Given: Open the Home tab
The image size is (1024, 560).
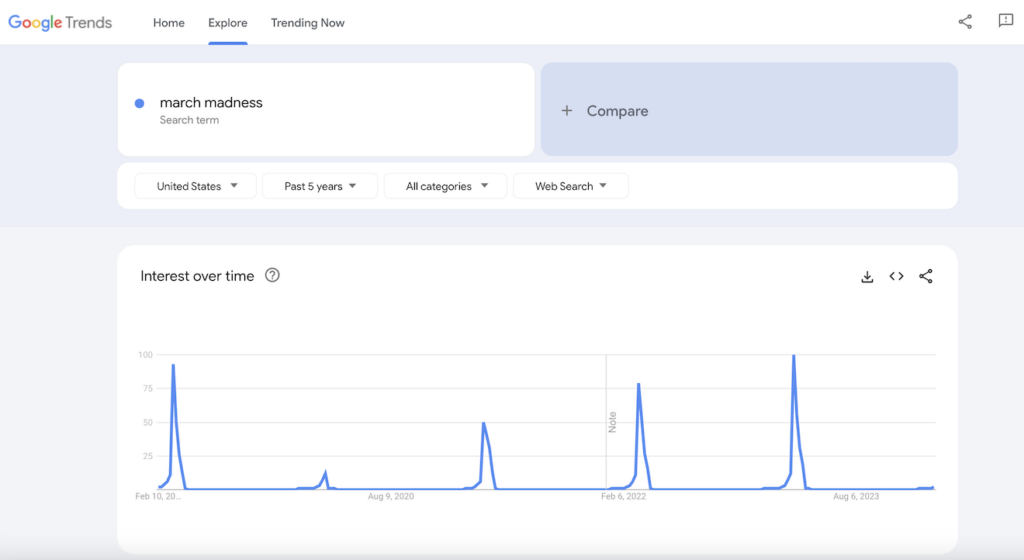Looking at the screenshot, I should [x=168, y=23].
